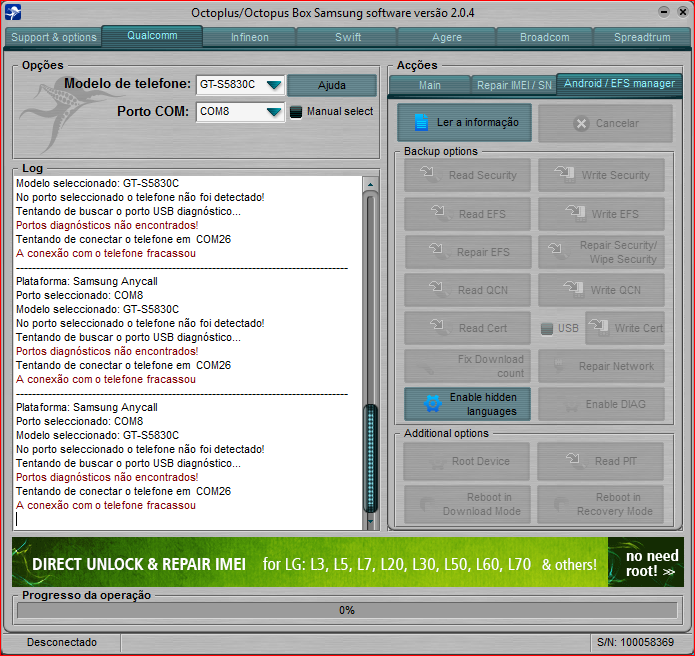Click the Octoplus app logo icon
This screenshot has width=695, height=656.
[x=12, y=12]
